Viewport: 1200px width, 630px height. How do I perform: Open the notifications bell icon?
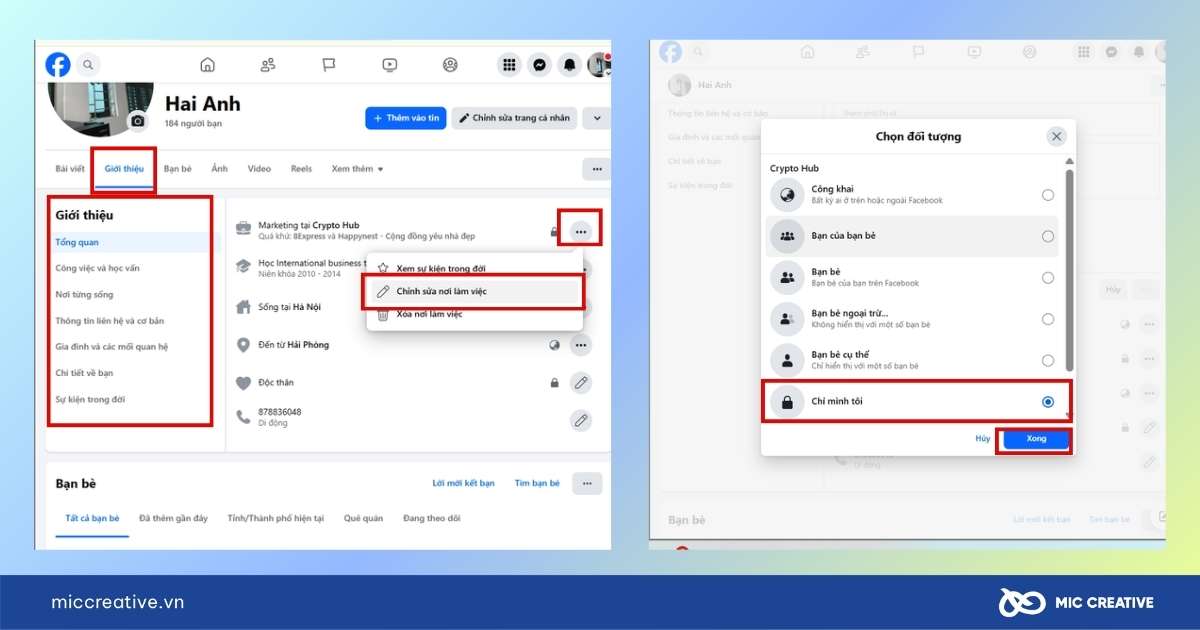[x=569, y=65]
